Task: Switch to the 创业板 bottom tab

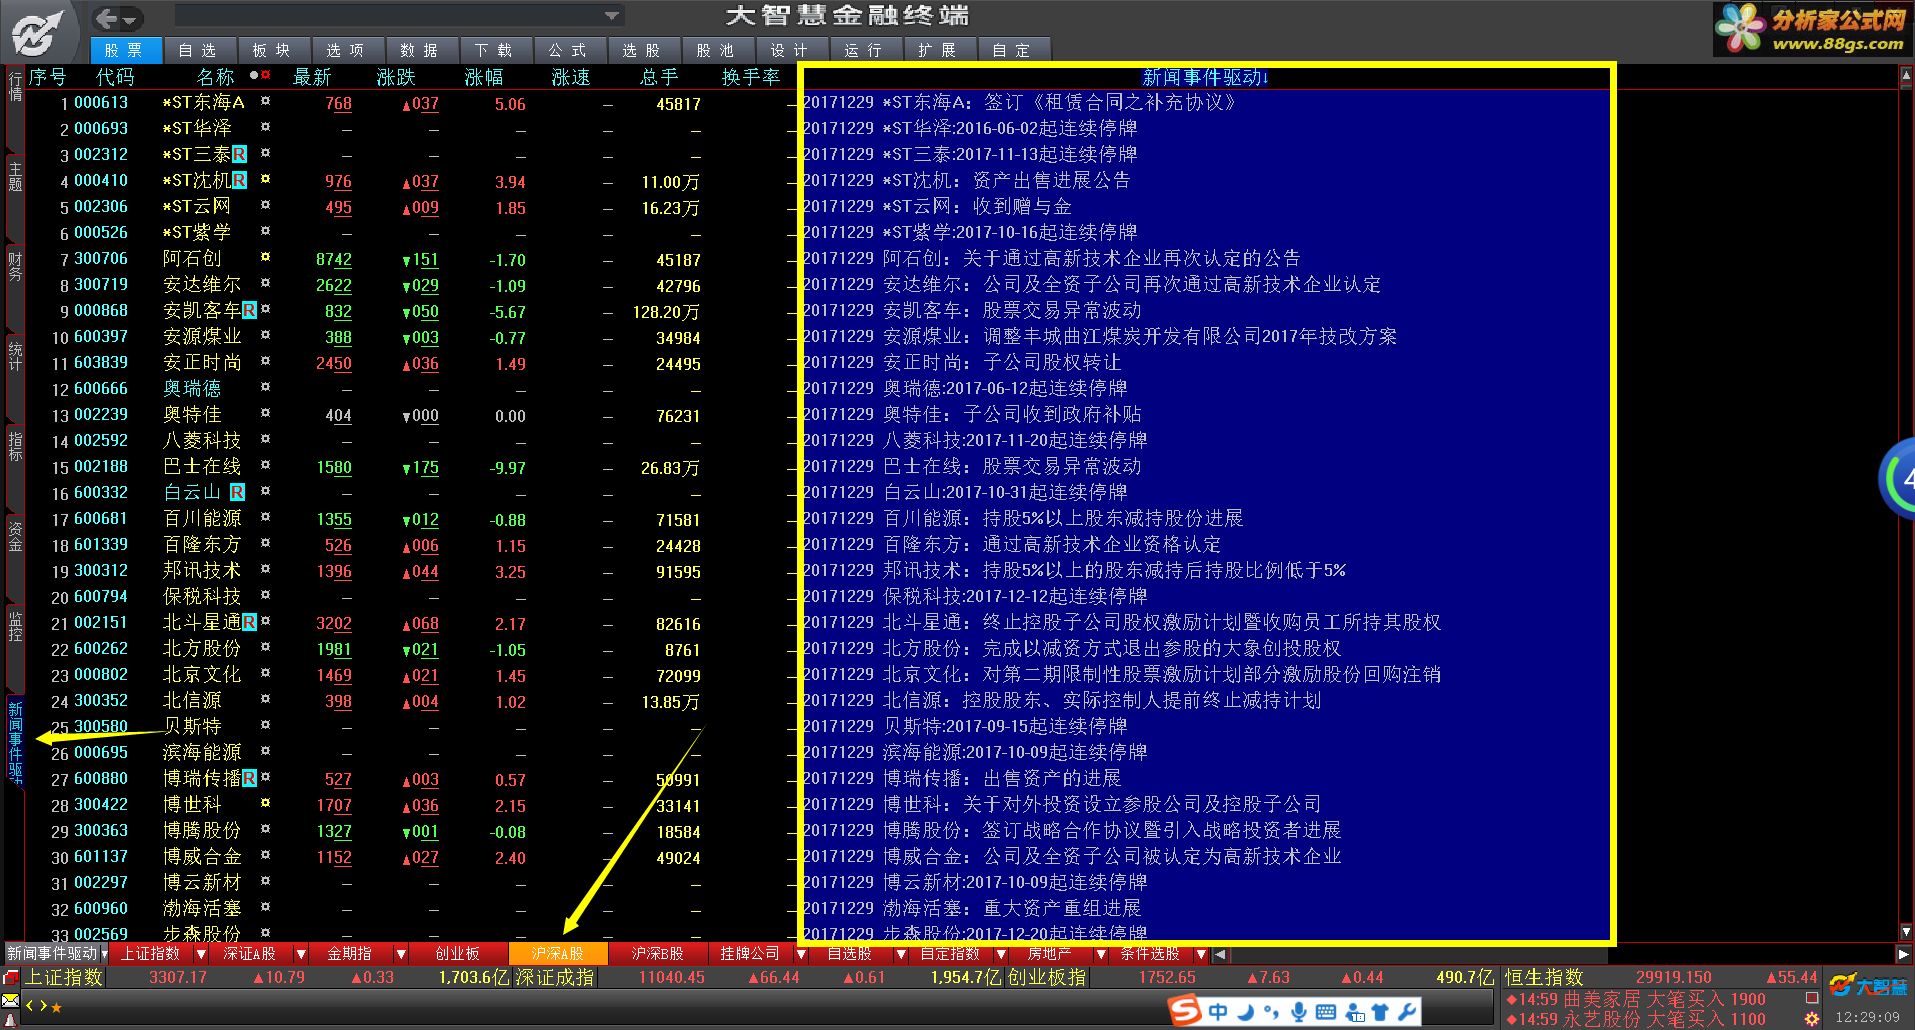Action: 458,954
